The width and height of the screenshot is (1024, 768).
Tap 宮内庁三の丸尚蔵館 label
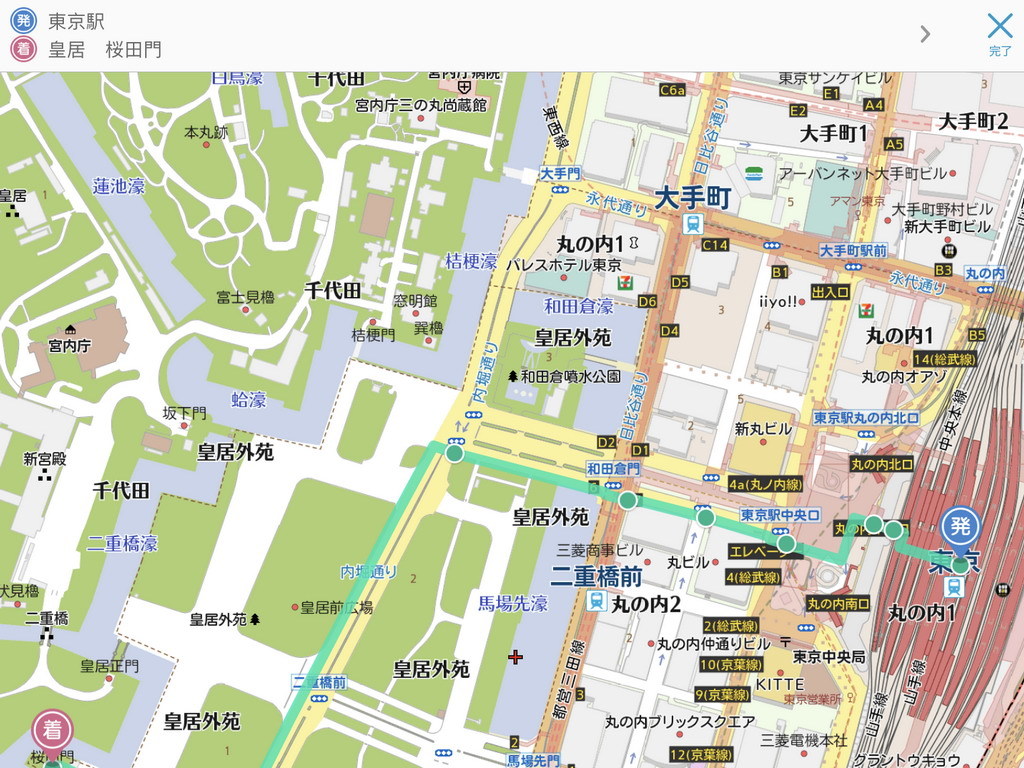(x=421, y=105)
